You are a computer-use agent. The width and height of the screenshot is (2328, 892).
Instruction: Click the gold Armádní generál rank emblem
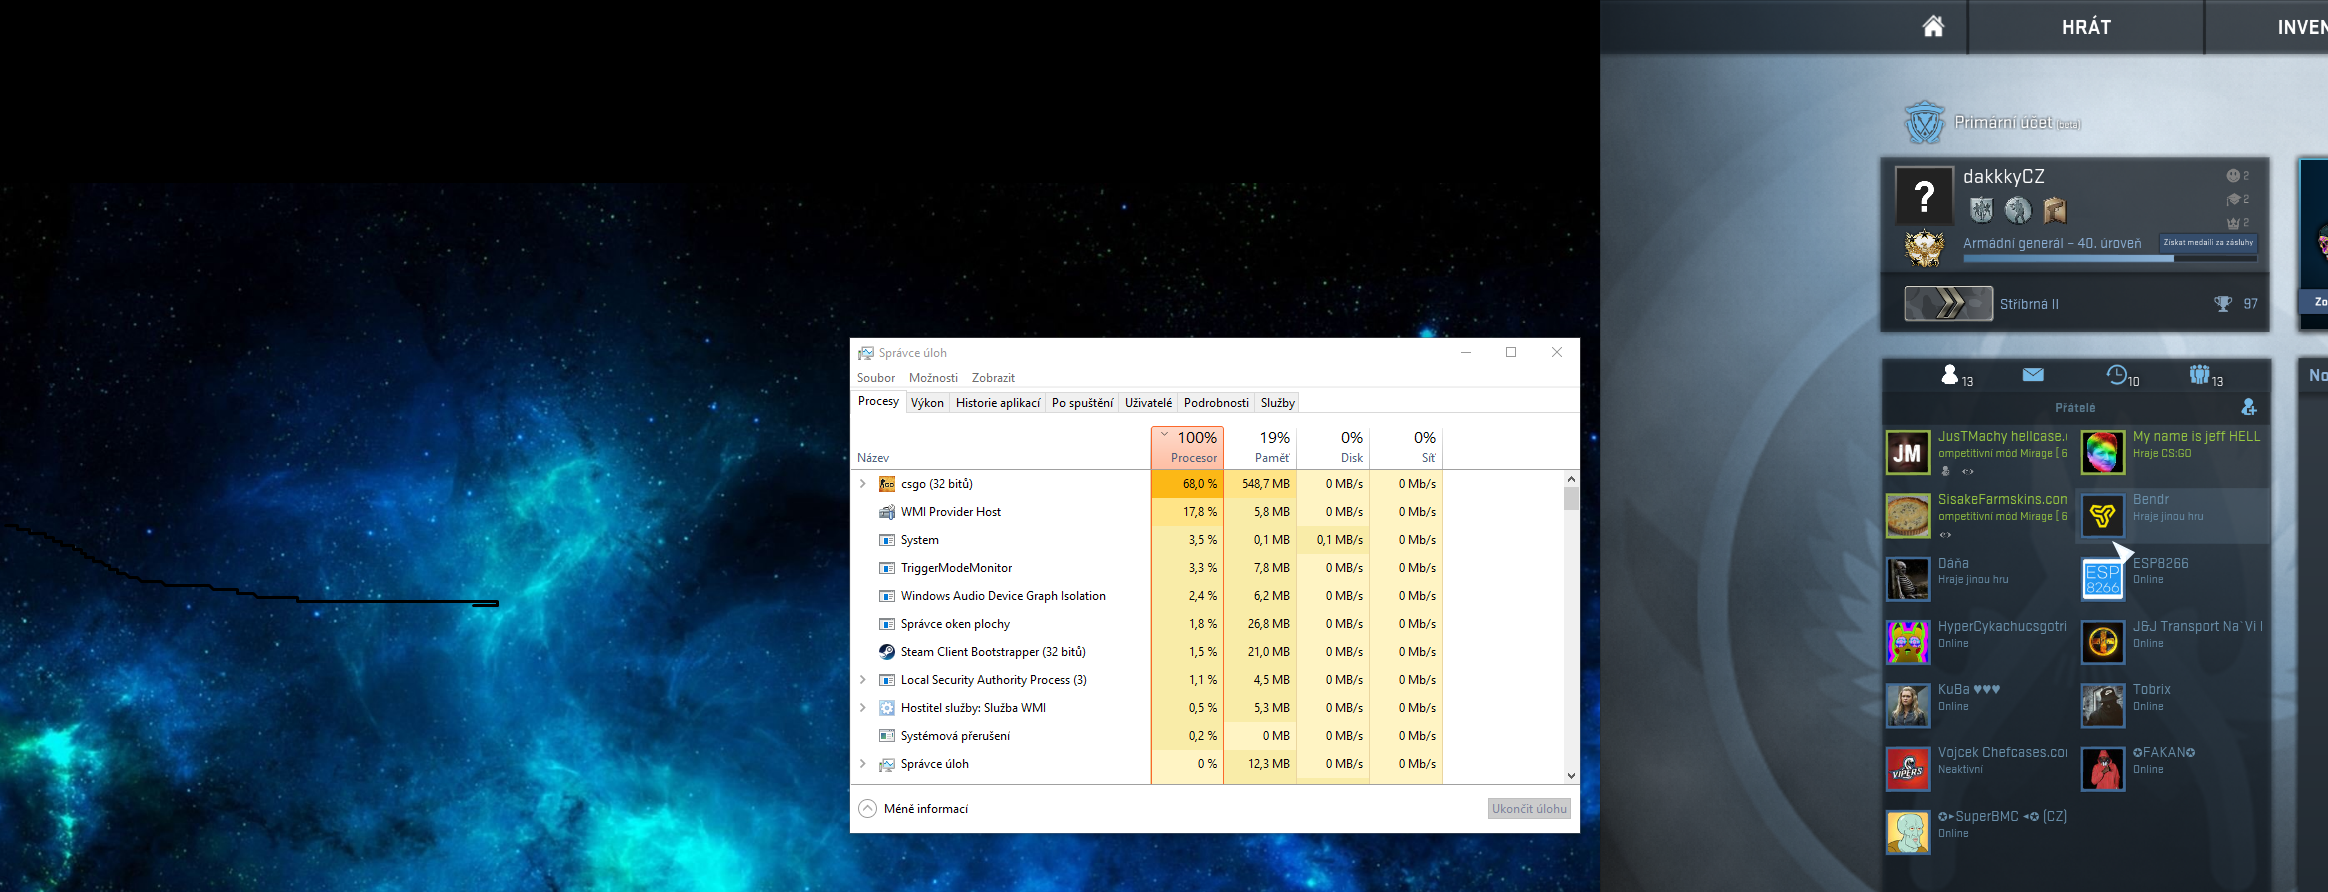1924,248
